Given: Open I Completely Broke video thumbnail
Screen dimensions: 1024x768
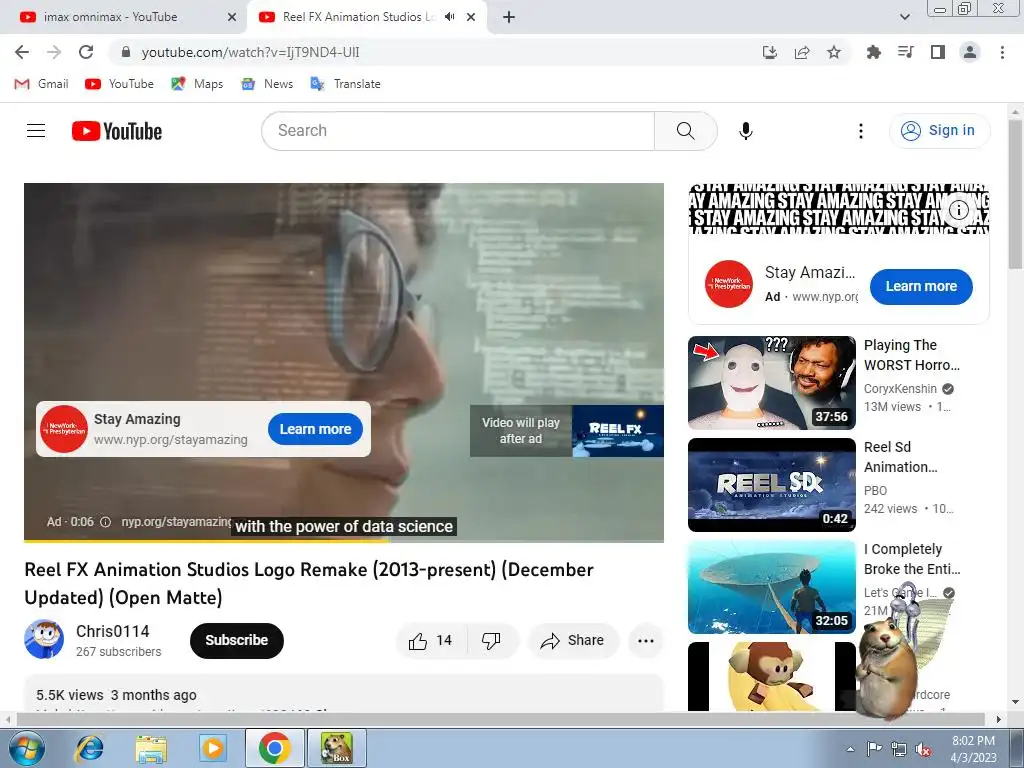Looking at the screenshot, I should point(772,586).
